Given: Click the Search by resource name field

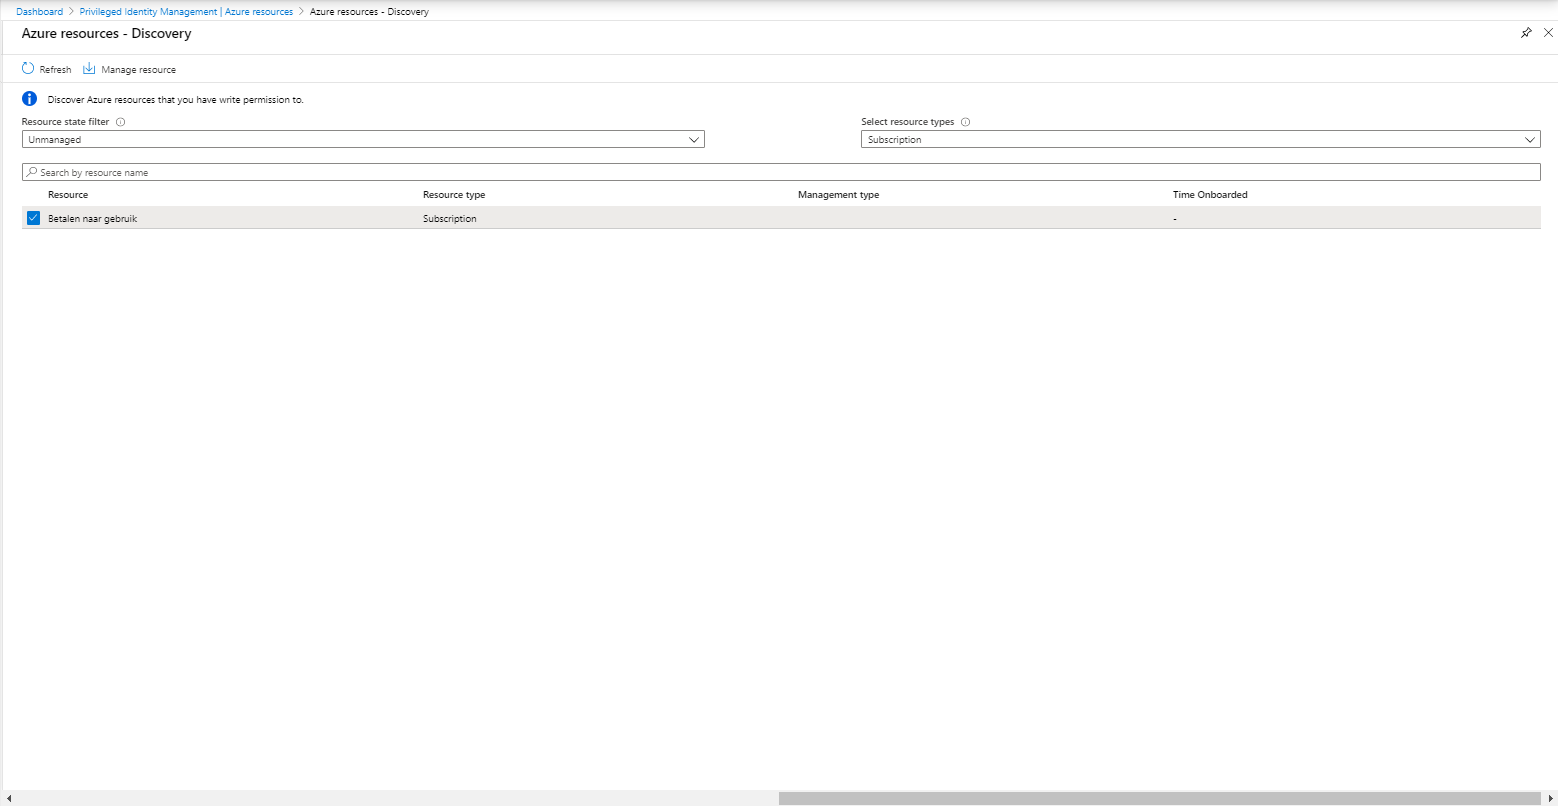Looking at the screenshot, I should click(x=781, y=173).
